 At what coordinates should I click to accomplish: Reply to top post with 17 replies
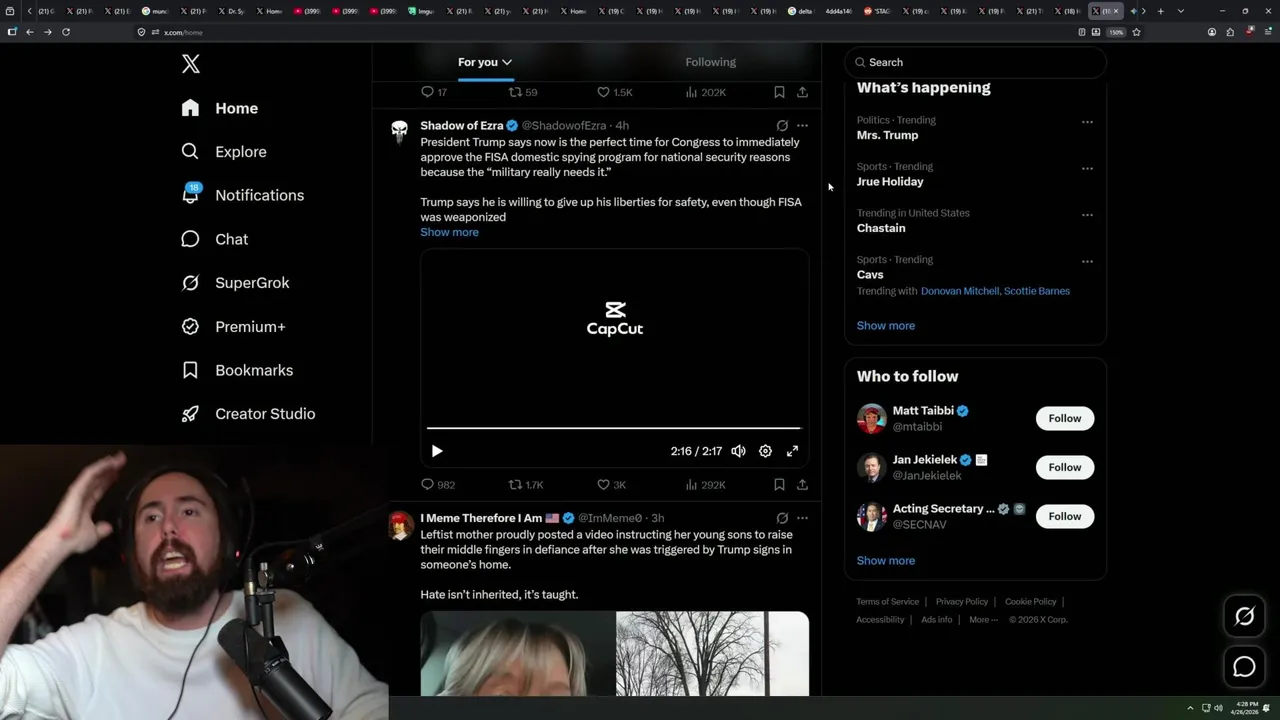[x=434, y=92]
